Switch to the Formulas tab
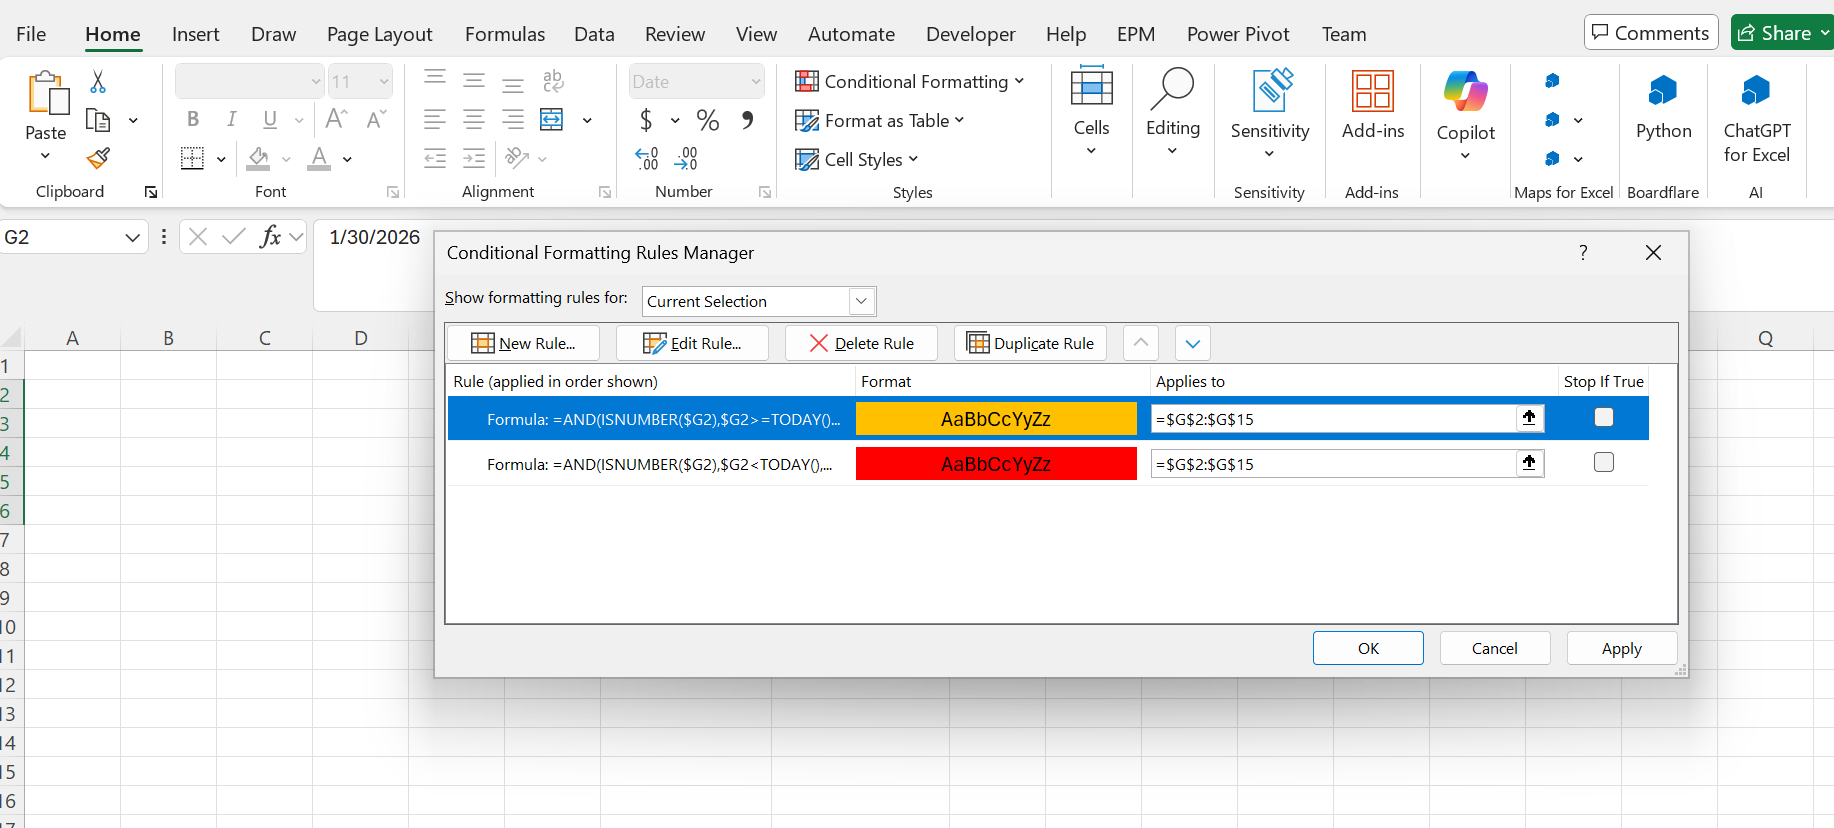The image size is (1834, 828). click(x=505, y=34)
